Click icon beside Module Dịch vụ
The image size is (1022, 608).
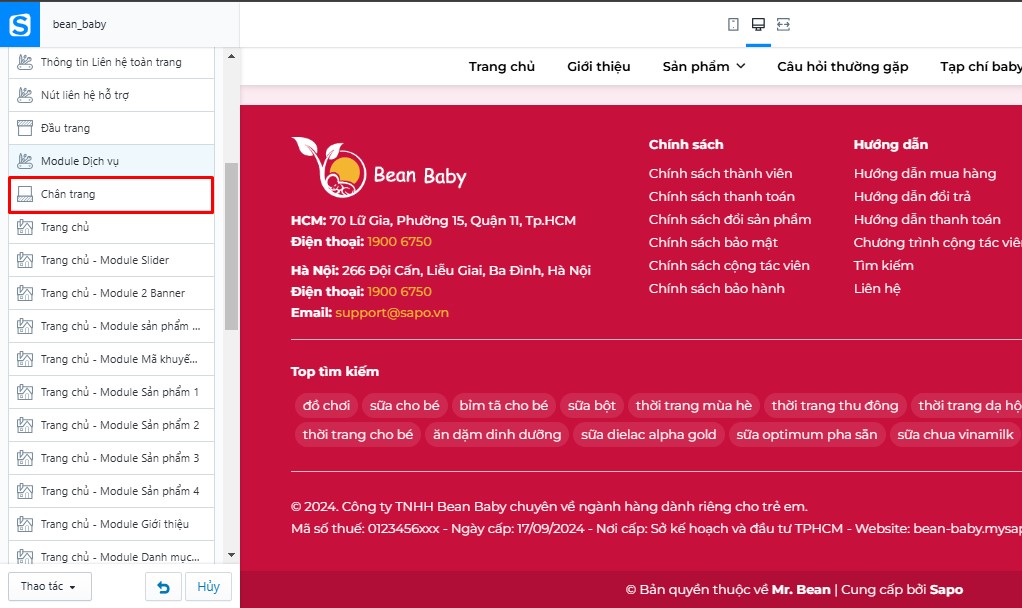point(25,161)
